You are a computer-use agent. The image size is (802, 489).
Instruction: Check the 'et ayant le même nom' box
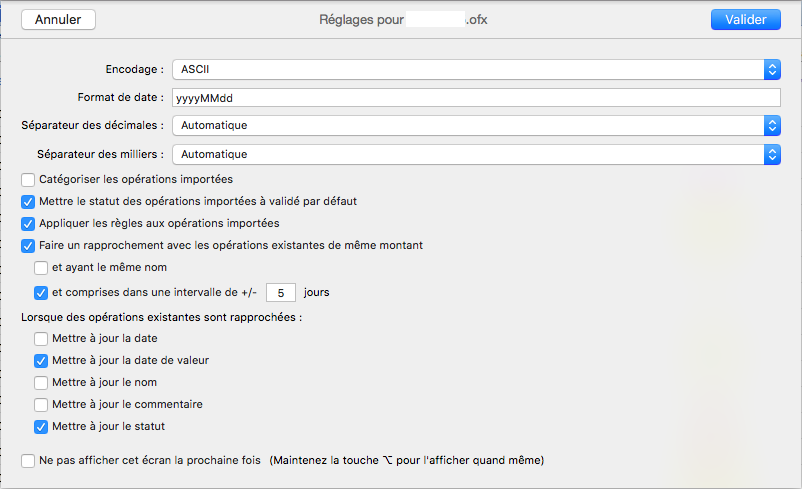pos(41,268)
